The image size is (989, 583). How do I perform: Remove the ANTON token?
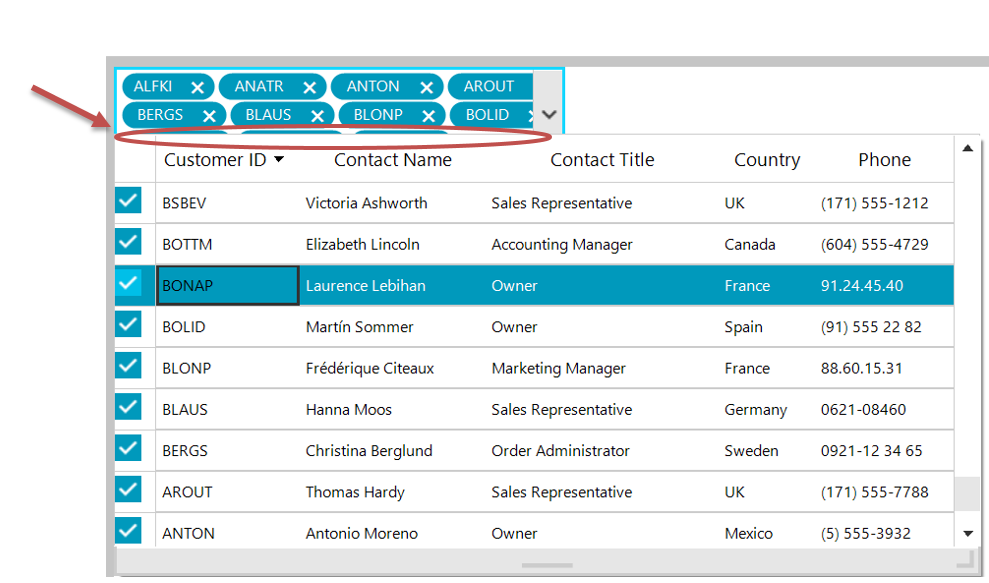pyautogui.click(x=426, y=88)
